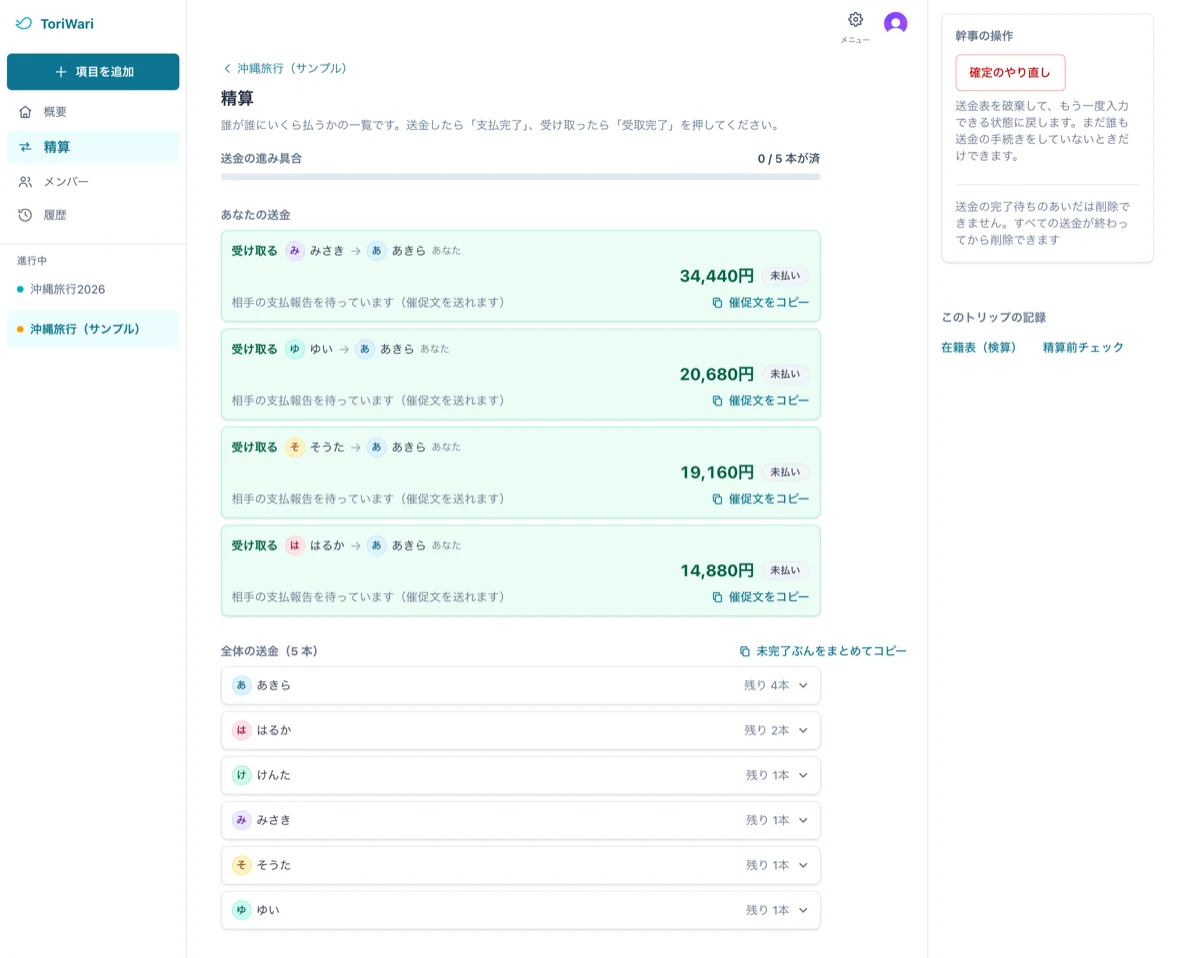
Task: Click the そ avatar in the 19,160円 card
Action: [x=294, y=447]
